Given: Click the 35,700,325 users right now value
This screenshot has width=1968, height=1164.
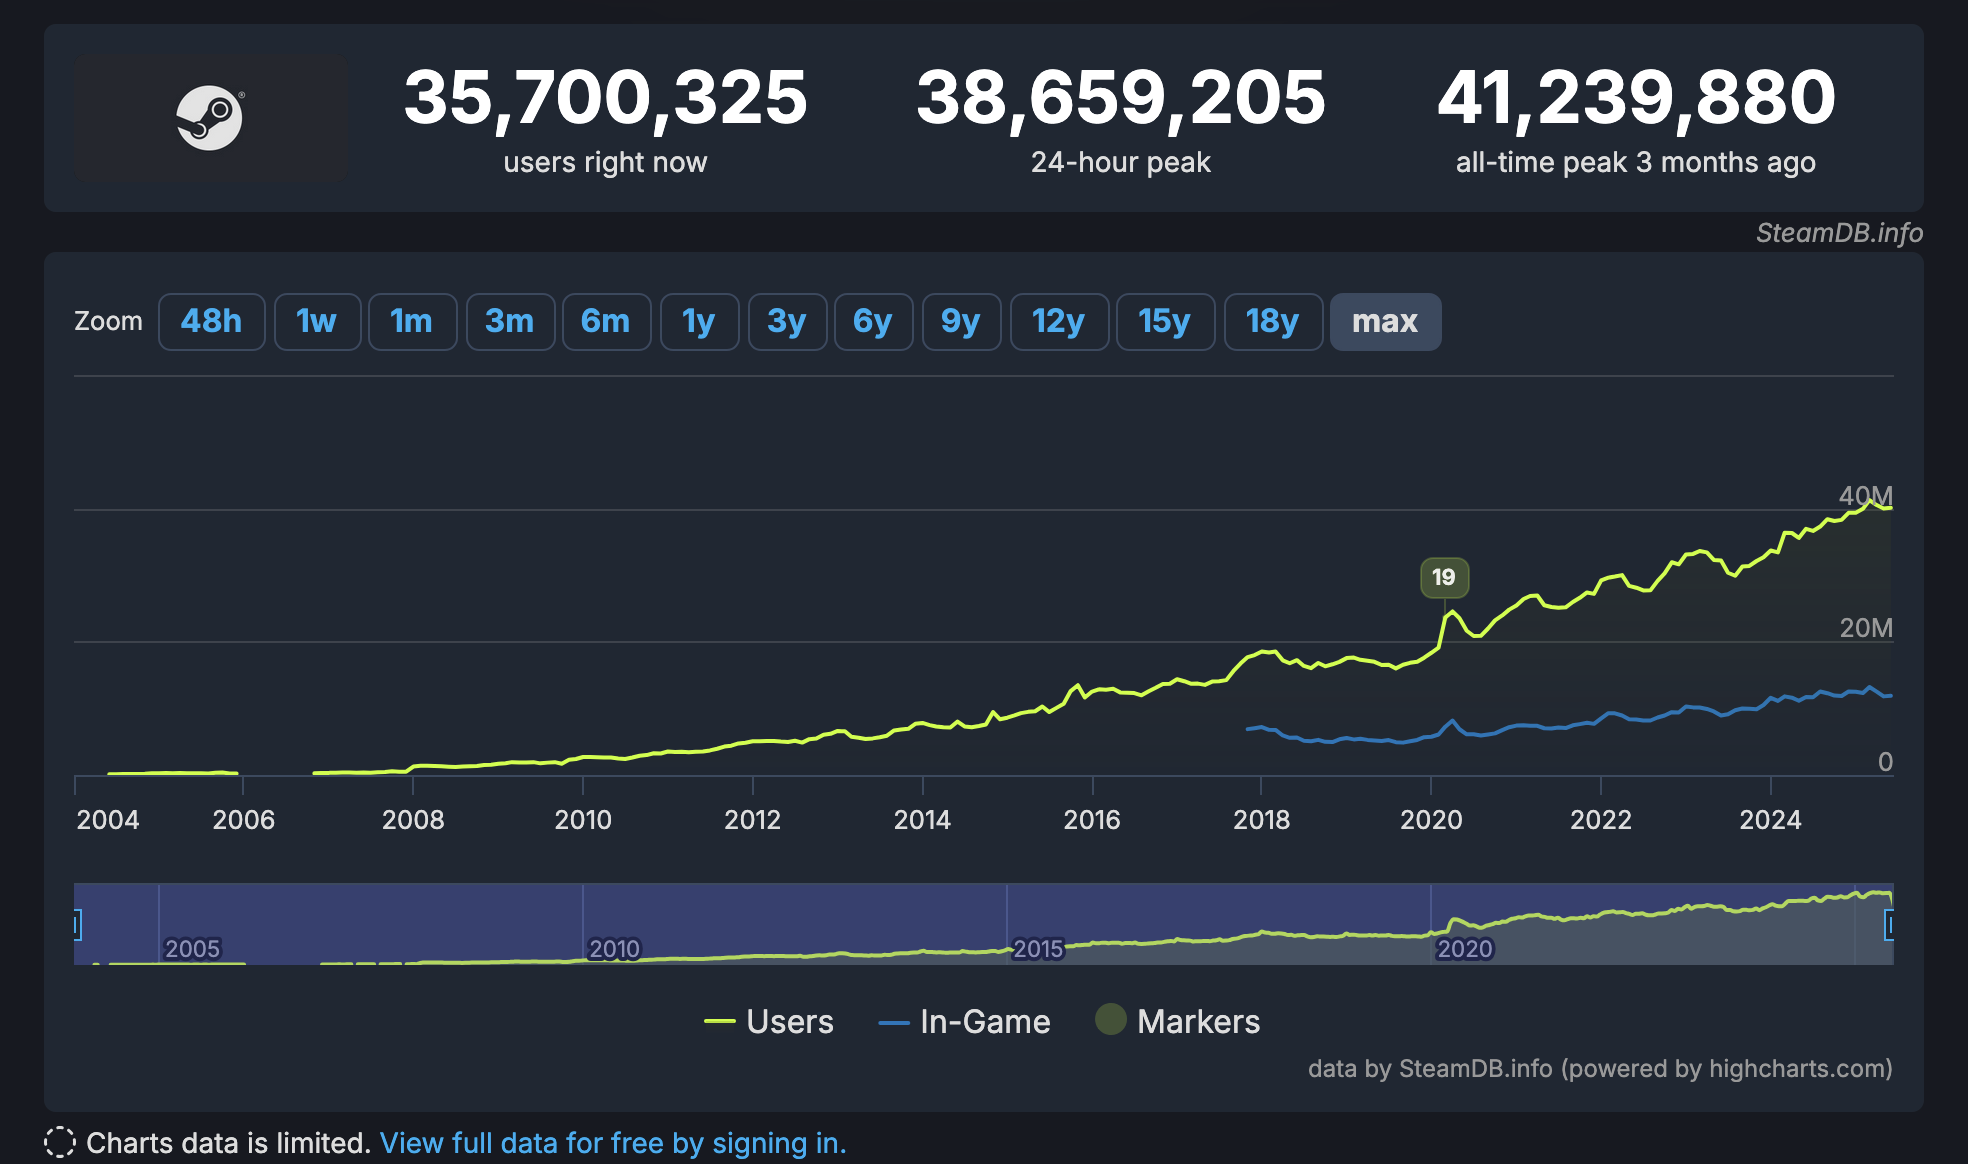Looking at the screenshot, I should pyautogui.click(x=605, y=97).
